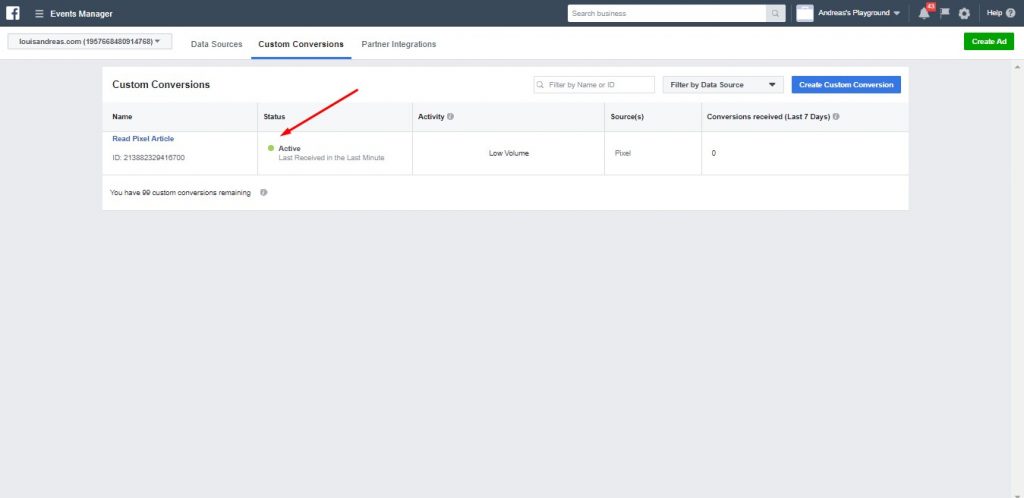The image size is (1024, 498).
Task: Click the Help question mark icon
Action: pyautogui.click(x=1010, y=13)
